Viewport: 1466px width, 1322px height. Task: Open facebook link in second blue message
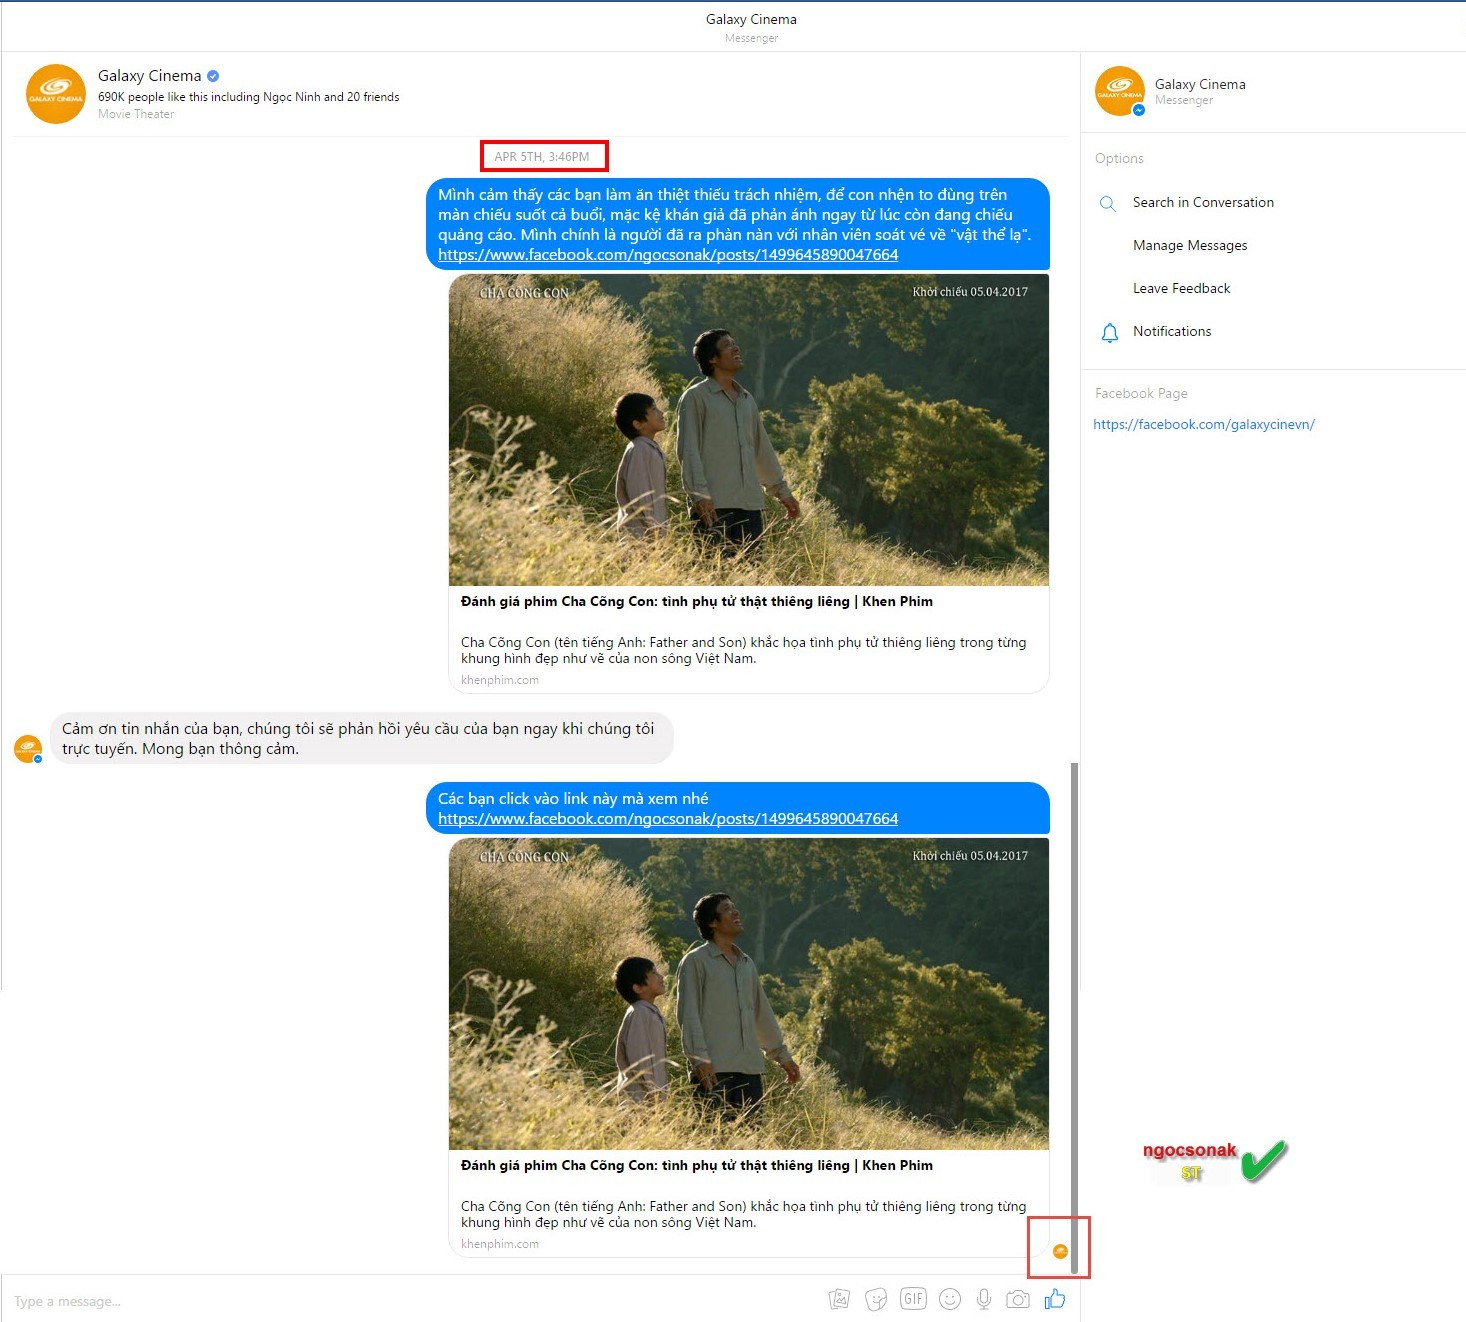click(668, 819)
